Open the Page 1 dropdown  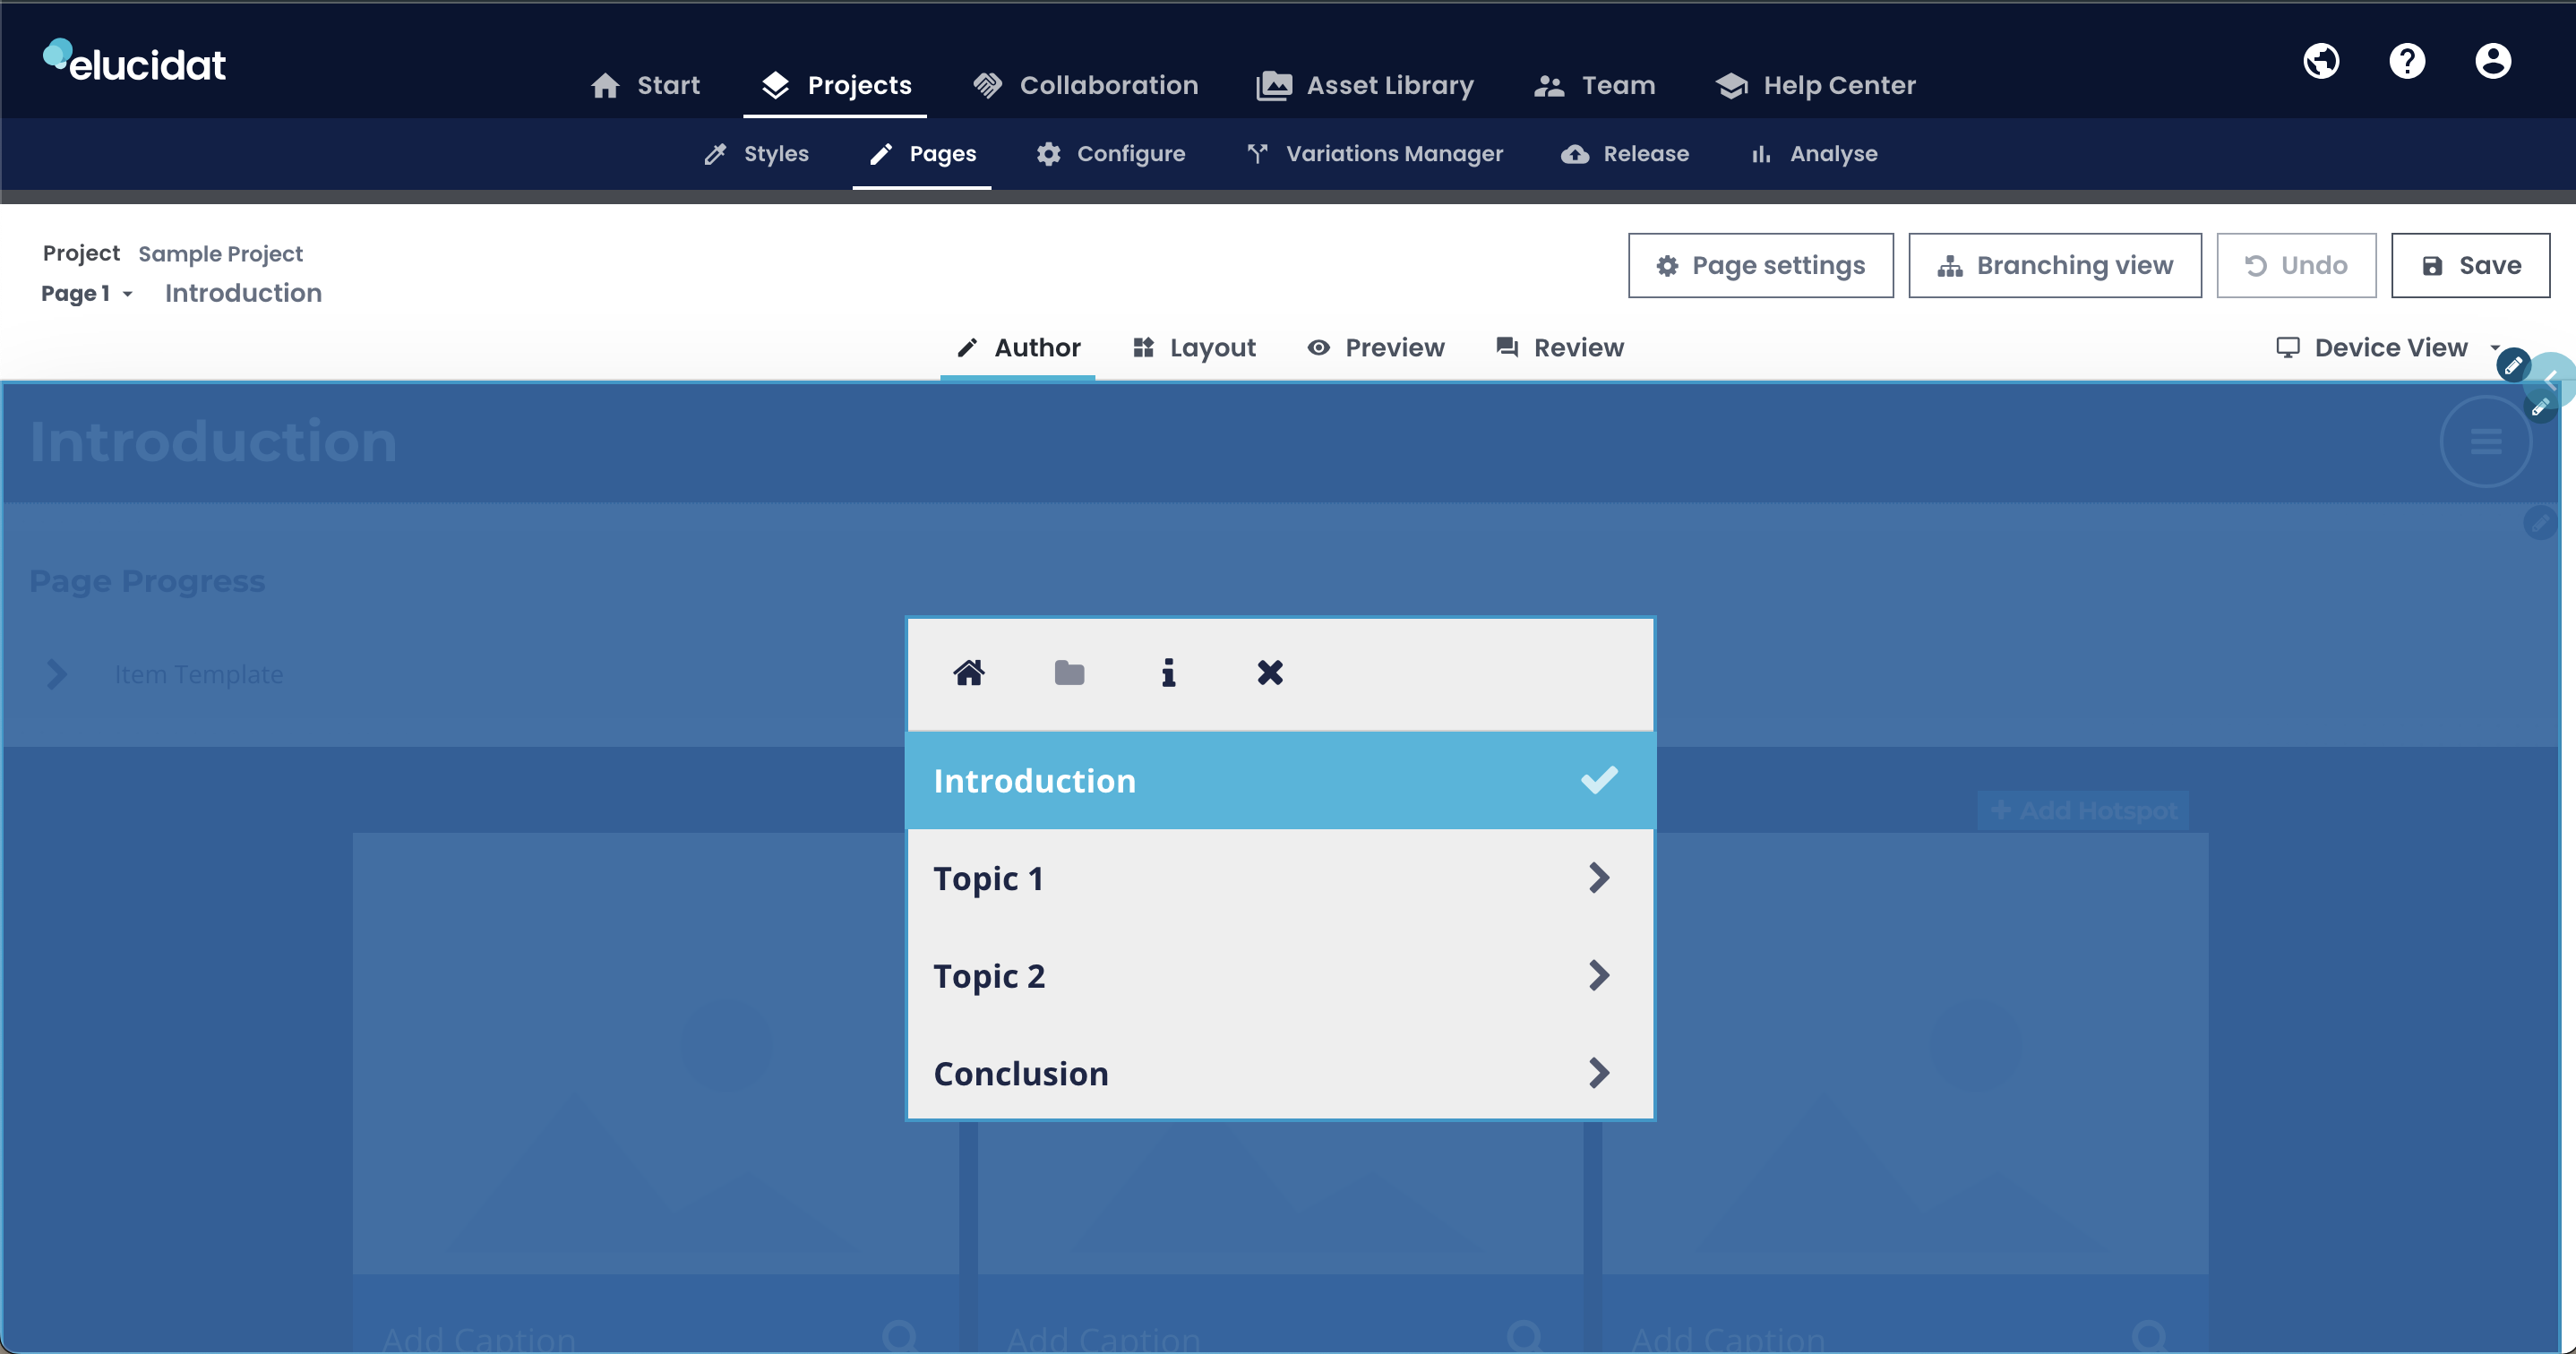pos(87,293)
